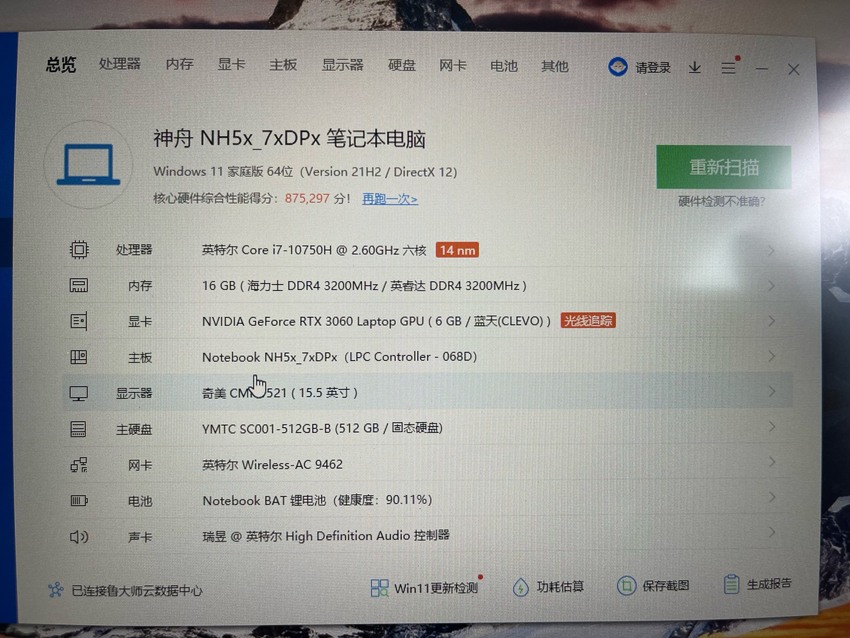Click the 保存截图 button label
850x638 pixels.
(x=666, y=585)
